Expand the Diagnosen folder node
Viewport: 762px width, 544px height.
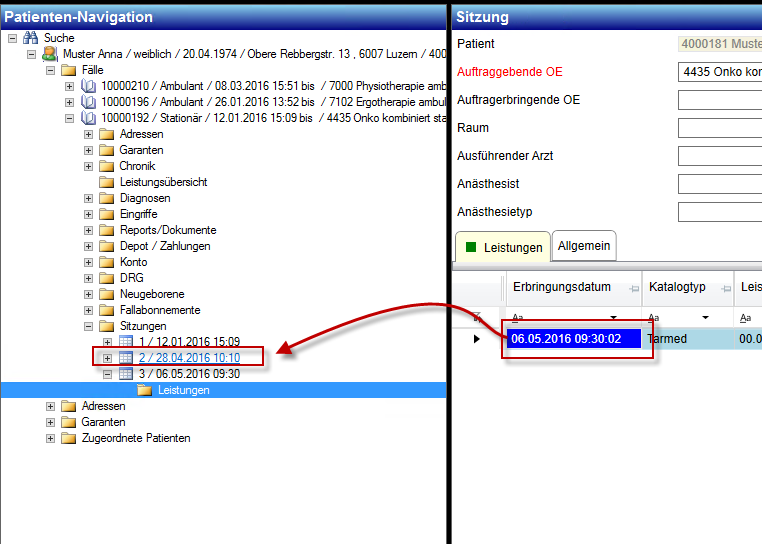pos(88,198)
